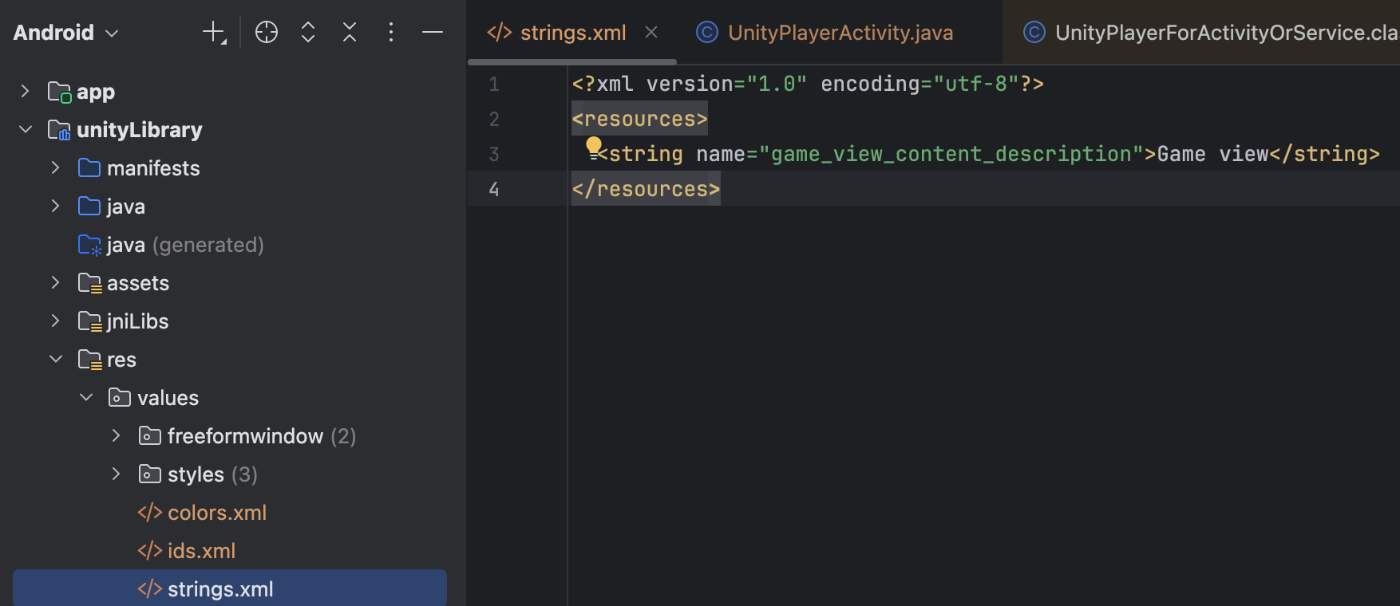This screenshot has height=606, width=1400.
Task: Collapse the unityLibrary module
Action: tap(25, 130)
